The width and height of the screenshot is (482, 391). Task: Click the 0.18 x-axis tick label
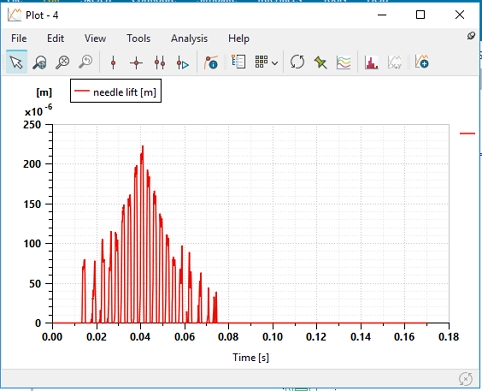[x=449, y=337]
